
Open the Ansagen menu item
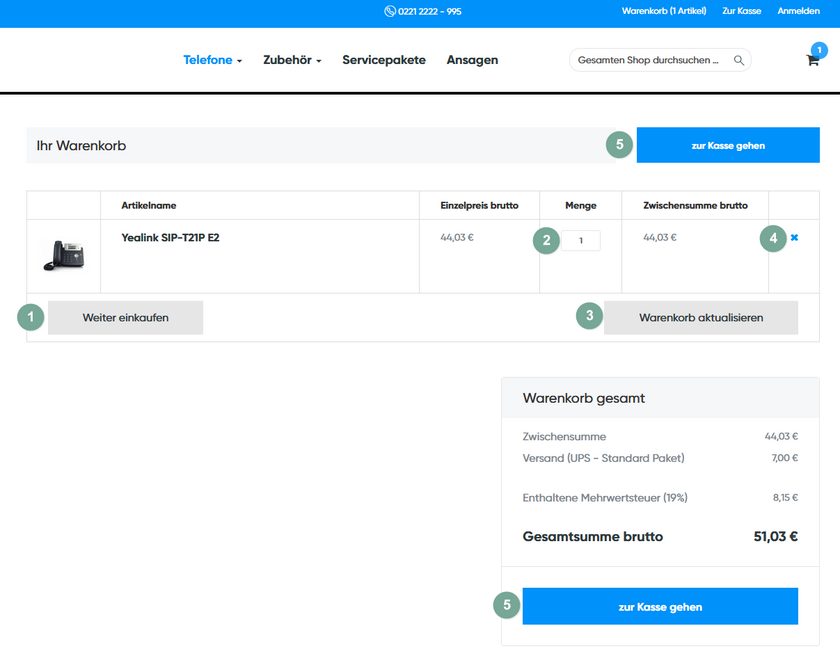point(472,60)
